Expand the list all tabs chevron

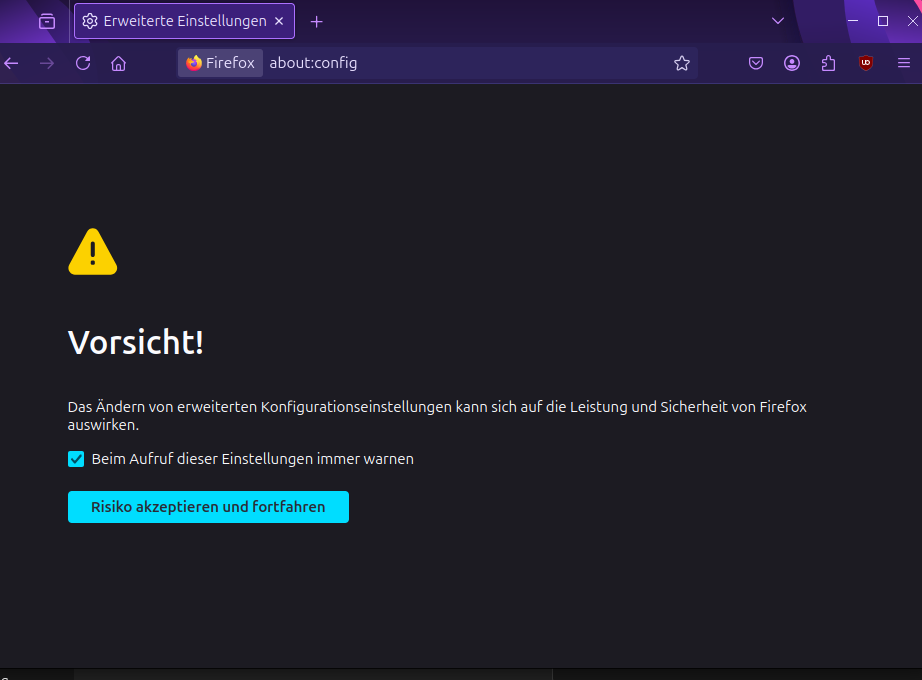point(778,21)
